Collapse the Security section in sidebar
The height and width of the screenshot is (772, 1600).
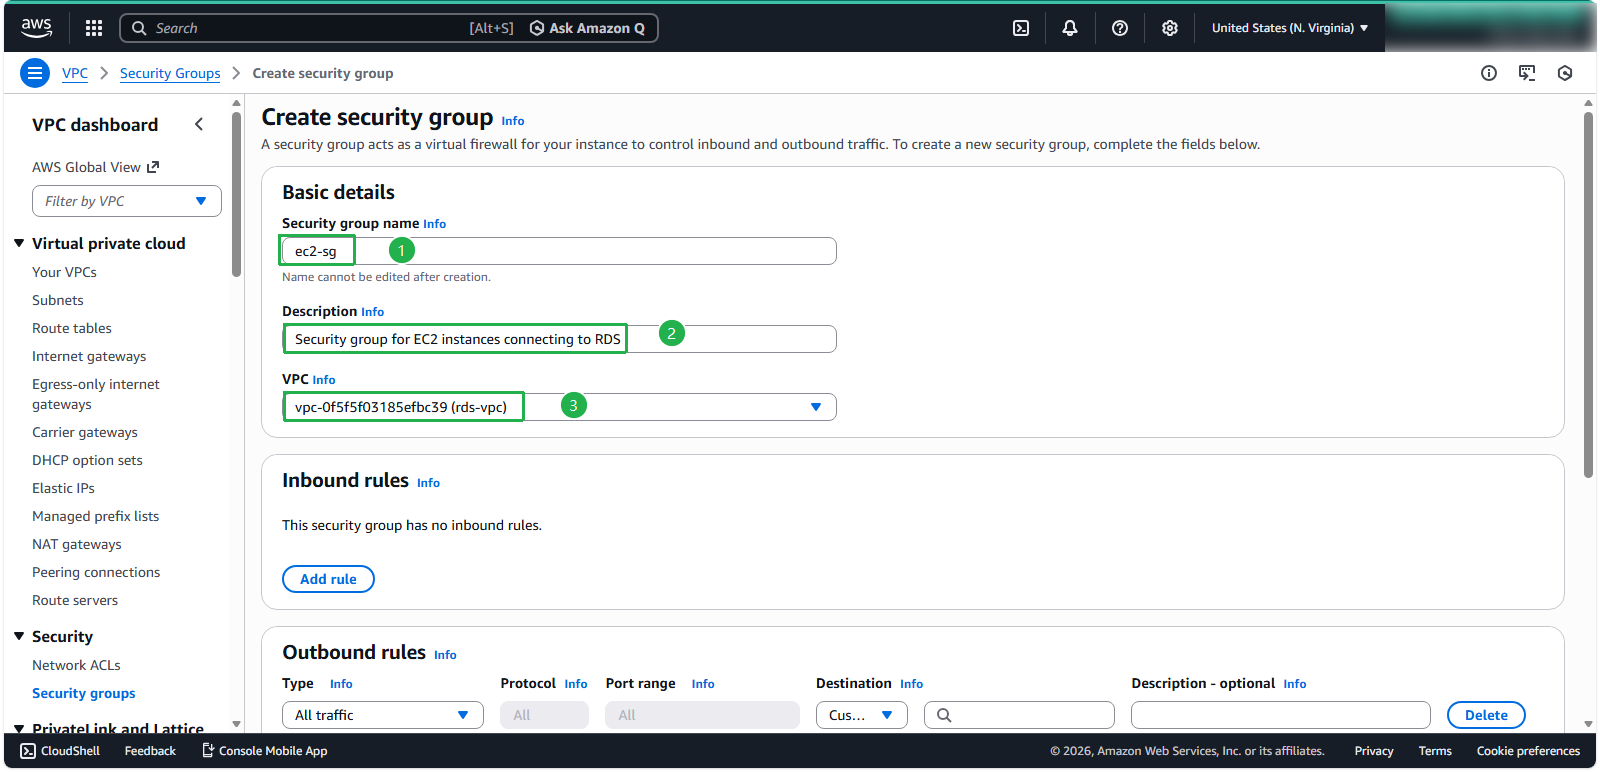pos(19,636)
